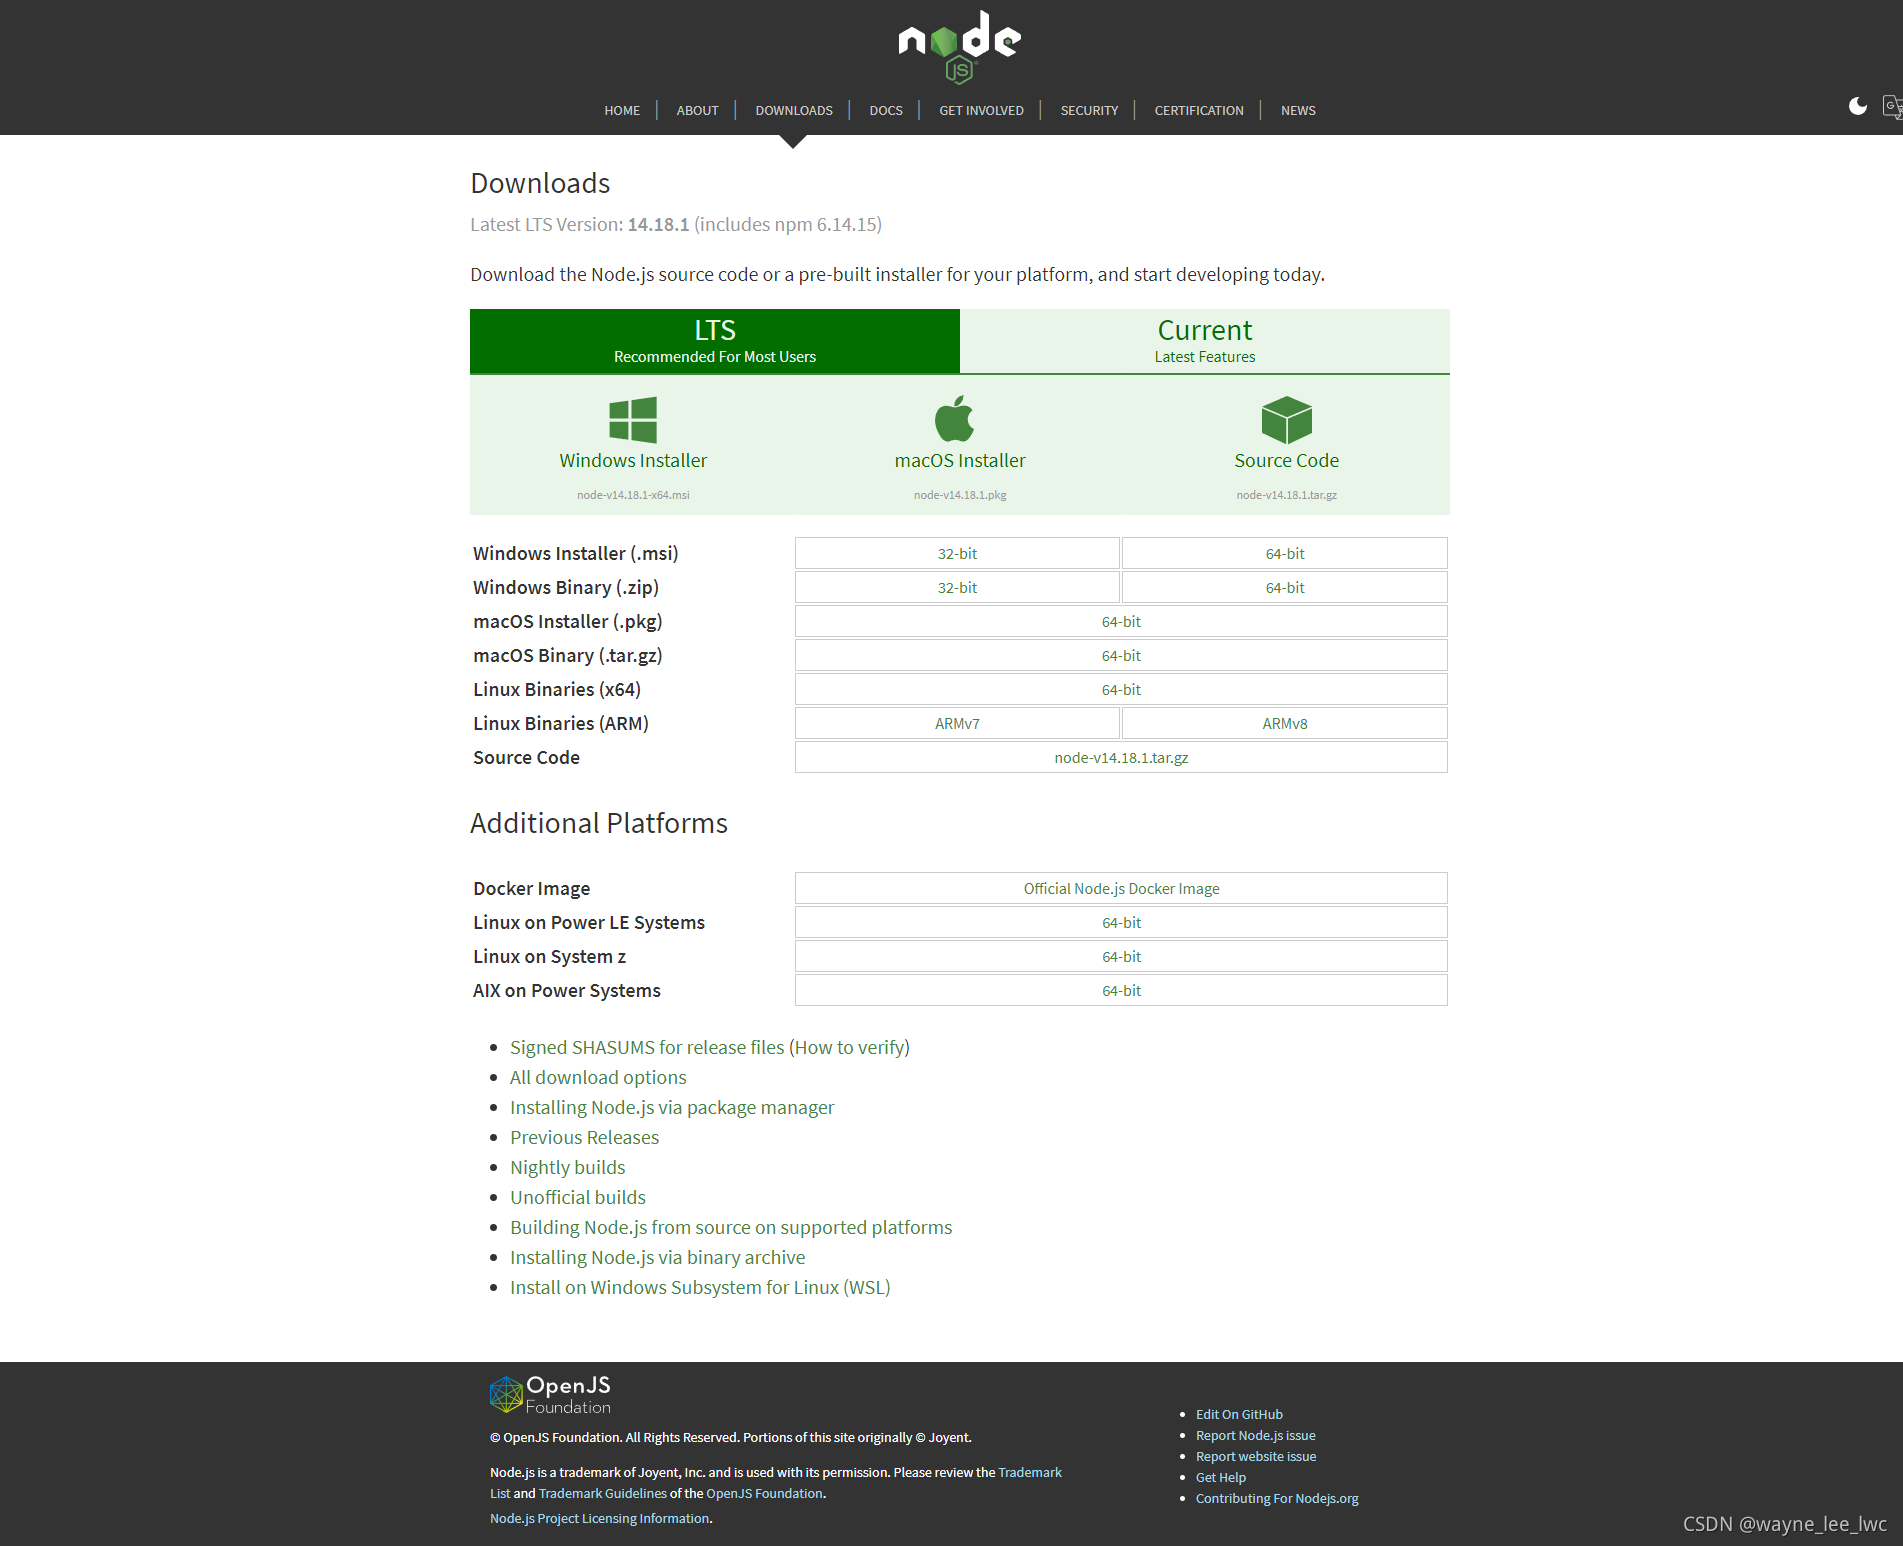Open Signed SHASUMS for release files link

[647, 1047]
